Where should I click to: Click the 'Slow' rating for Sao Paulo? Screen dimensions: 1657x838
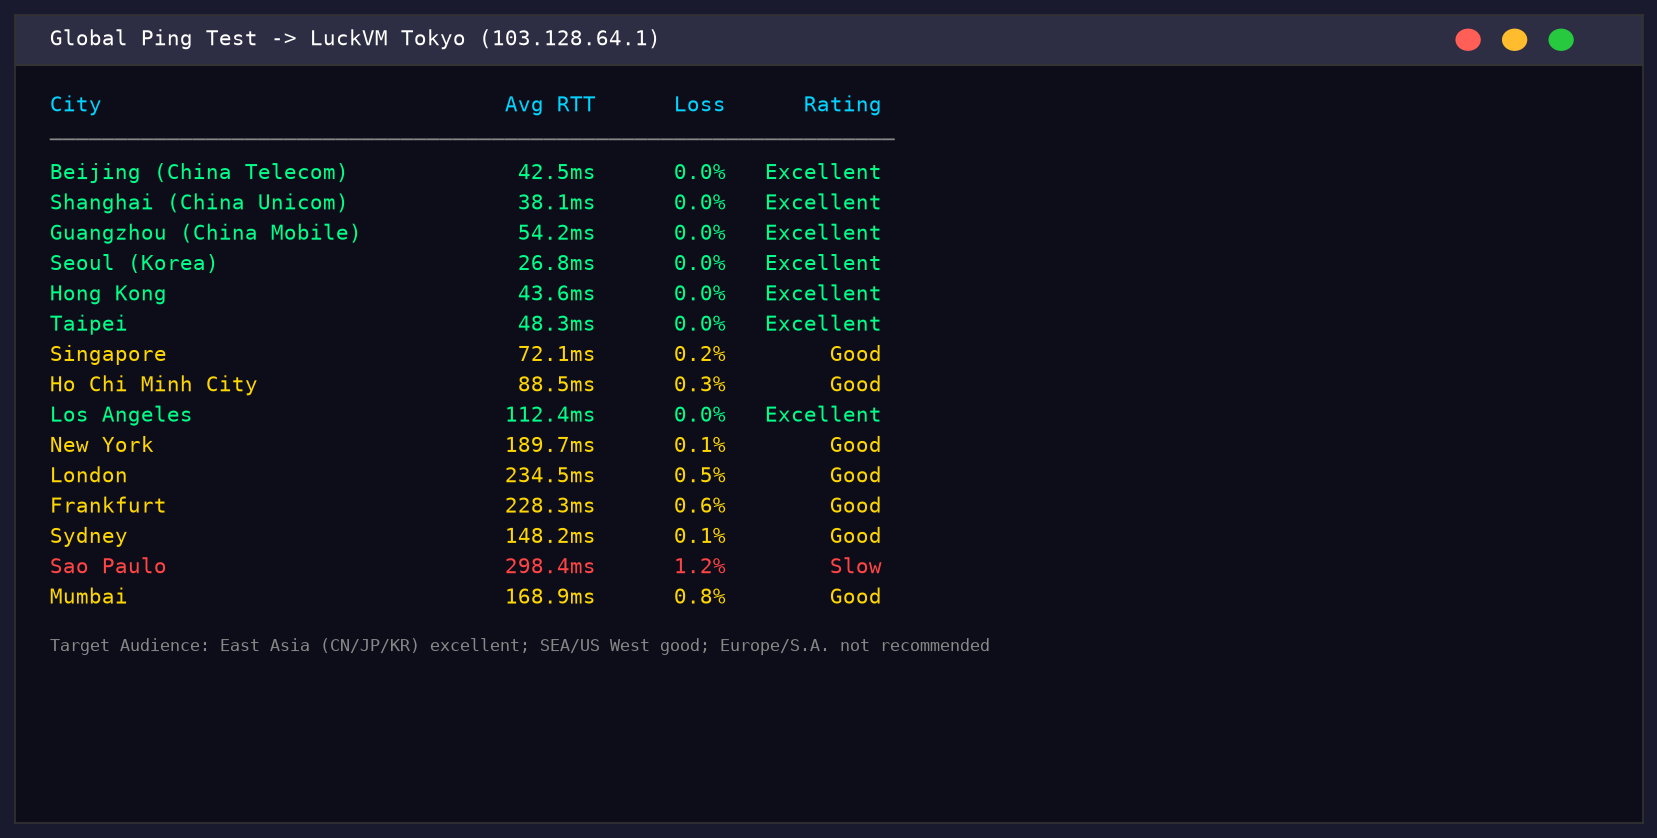pyautogui.click(x=856, y=566)
